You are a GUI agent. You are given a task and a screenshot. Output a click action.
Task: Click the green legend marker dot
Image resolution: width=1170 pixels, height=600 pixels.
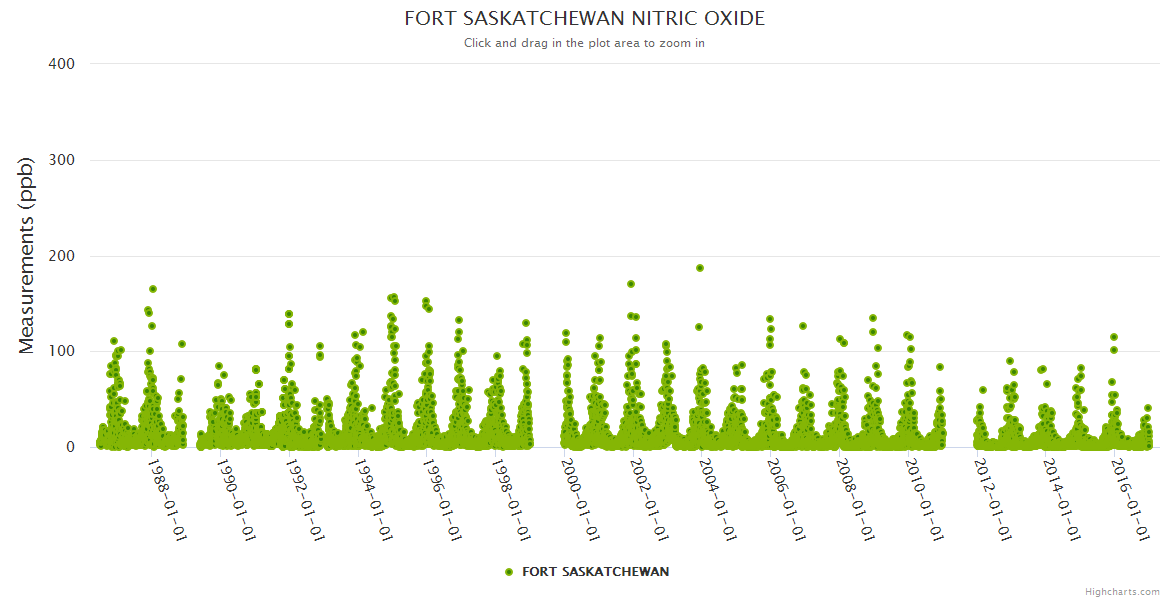tap(509, 572)
